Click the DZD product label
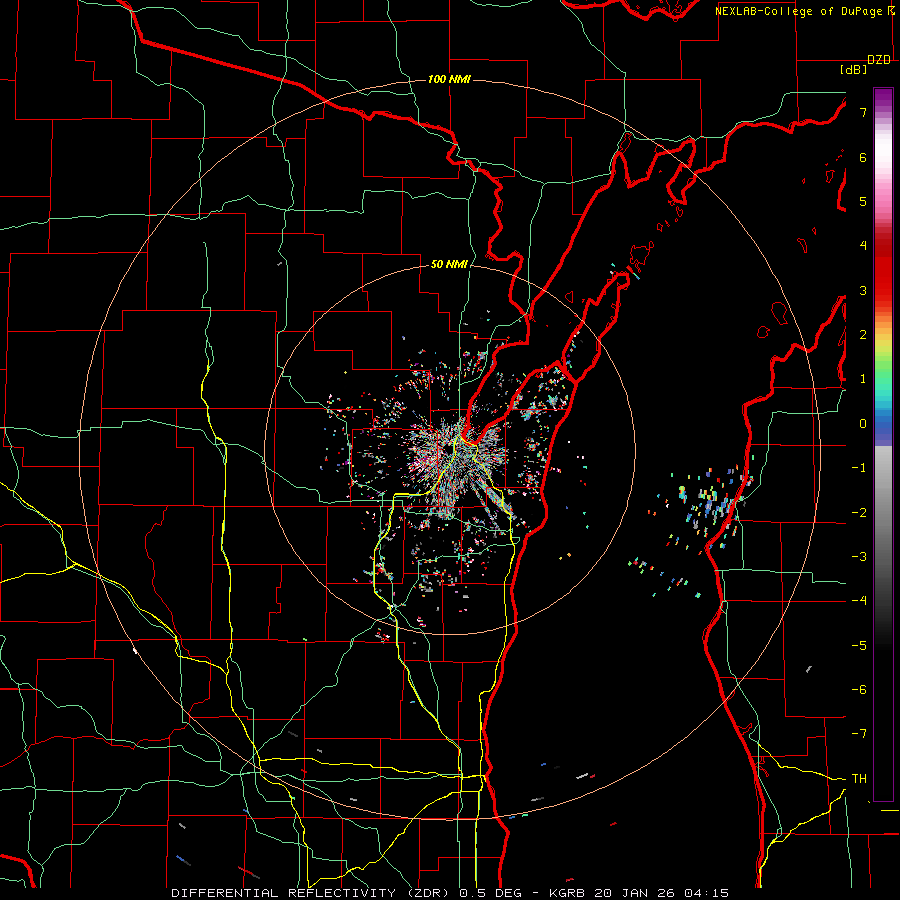This screenshot has height=900, width=900. tap(879, 60)
